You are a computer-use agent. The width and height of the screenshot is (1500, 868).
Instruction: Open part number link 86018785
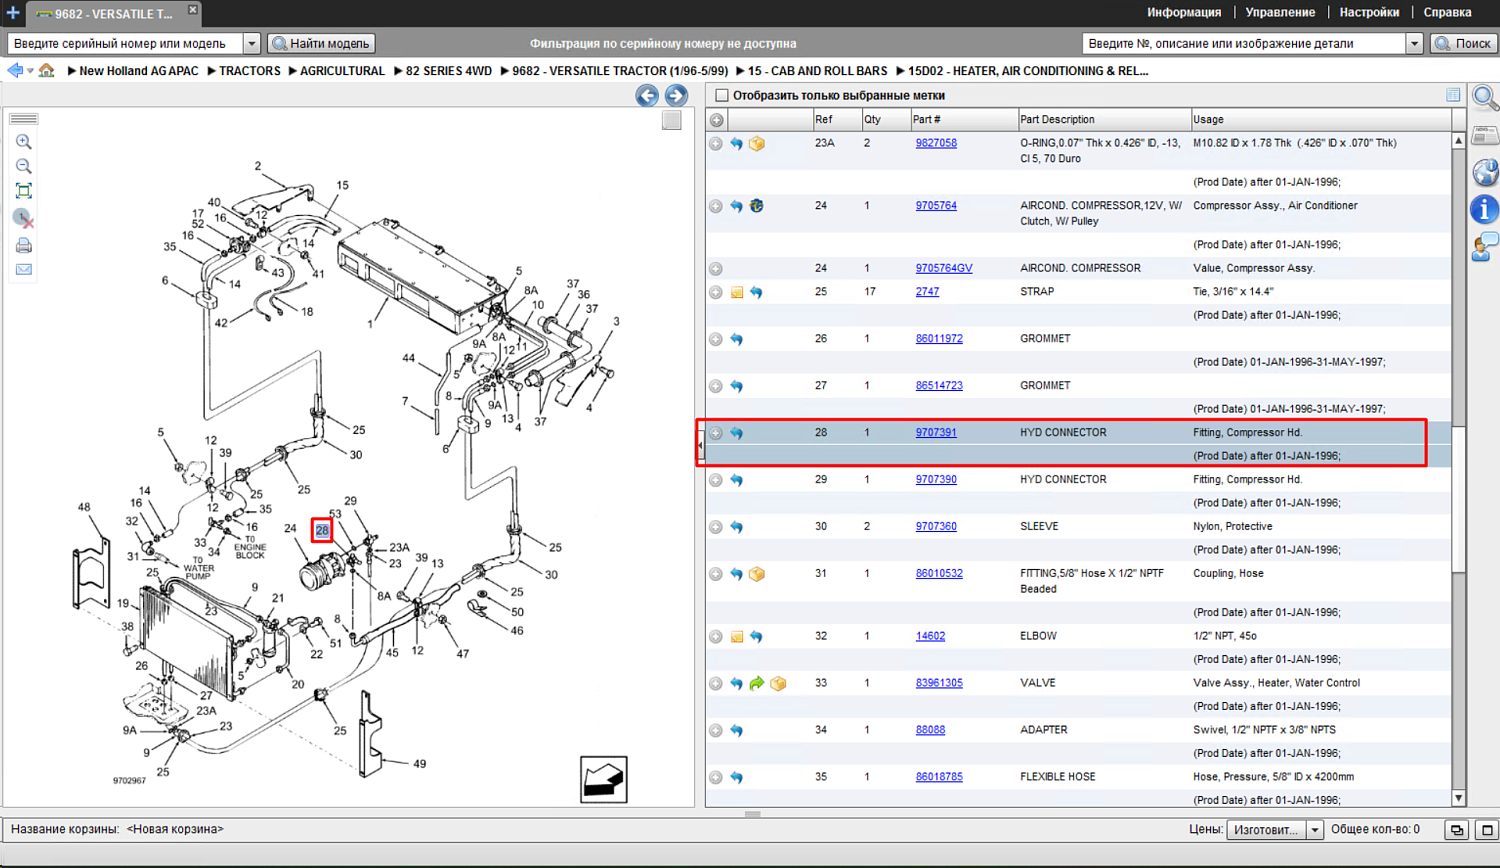pyautogui.click(x=939, y=777)
